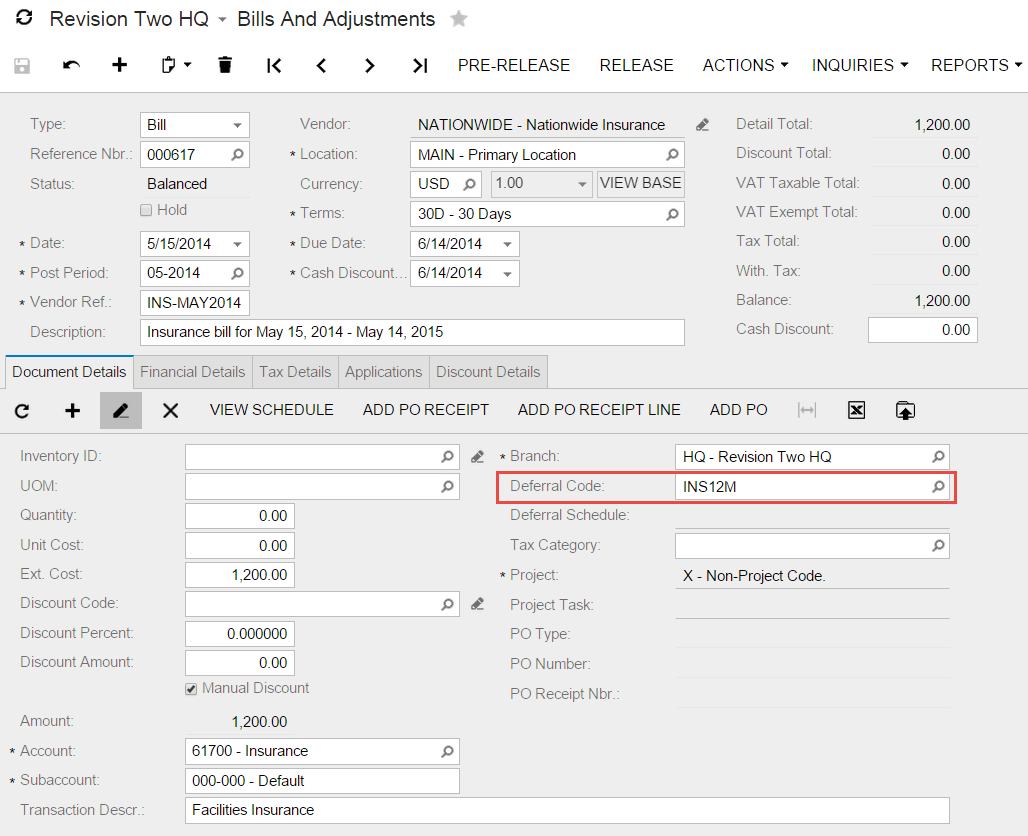Open Due Date calendar dropdown
Screen dimensions: 1028x836
[507, 244]
